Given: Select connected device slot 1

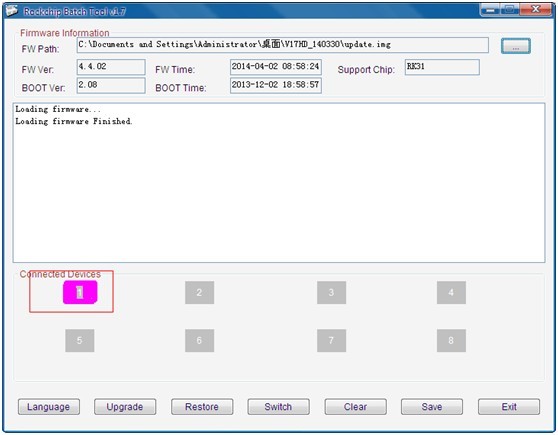Looking at the screenshot, I should pyautogui.click(x=80, y=292).
